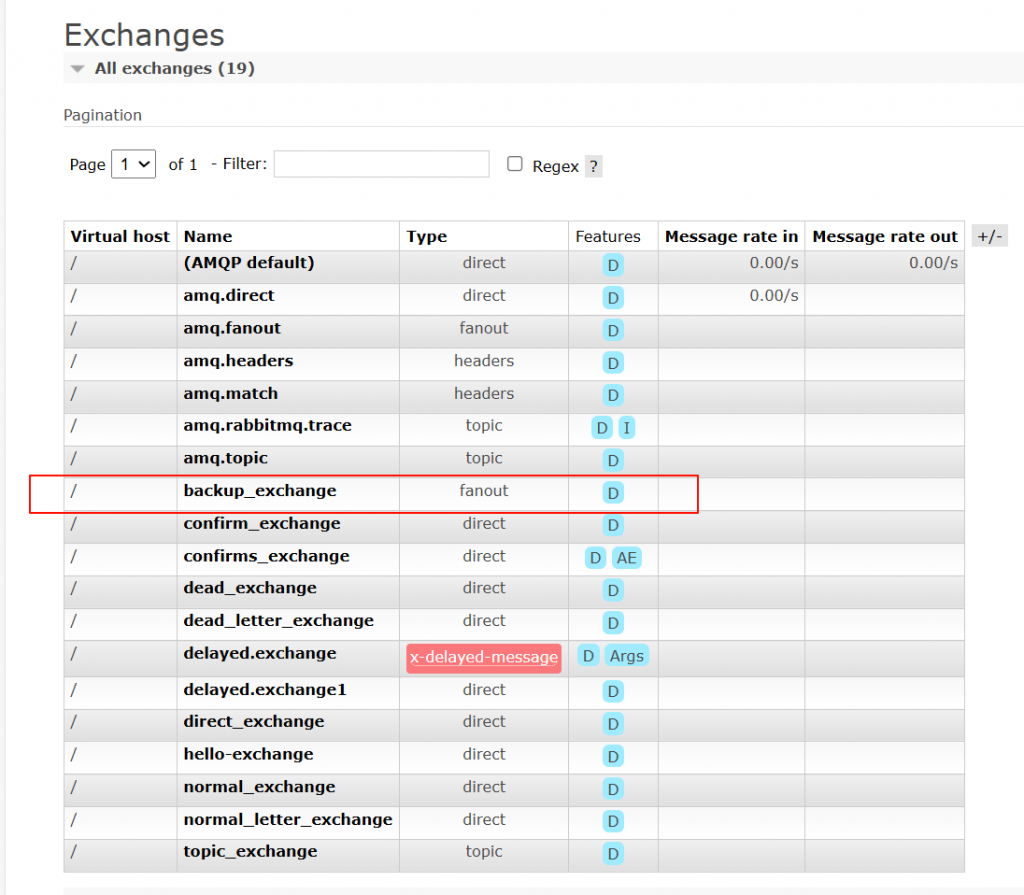Sort by the Type column header
Viewport: 1024px width, 895px height.
[426, 237]
